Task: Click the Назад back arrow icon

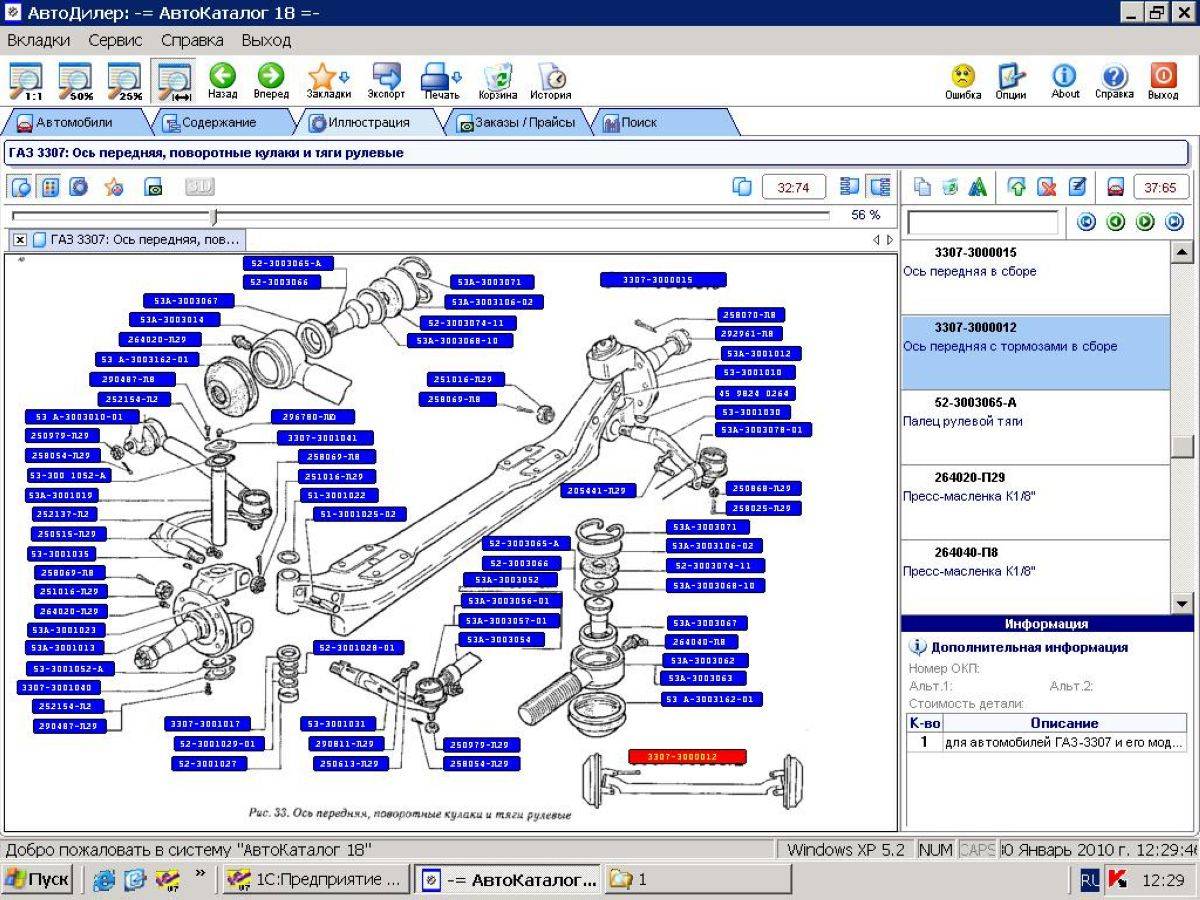Action: pyautogui.click(x=222, y=76)
